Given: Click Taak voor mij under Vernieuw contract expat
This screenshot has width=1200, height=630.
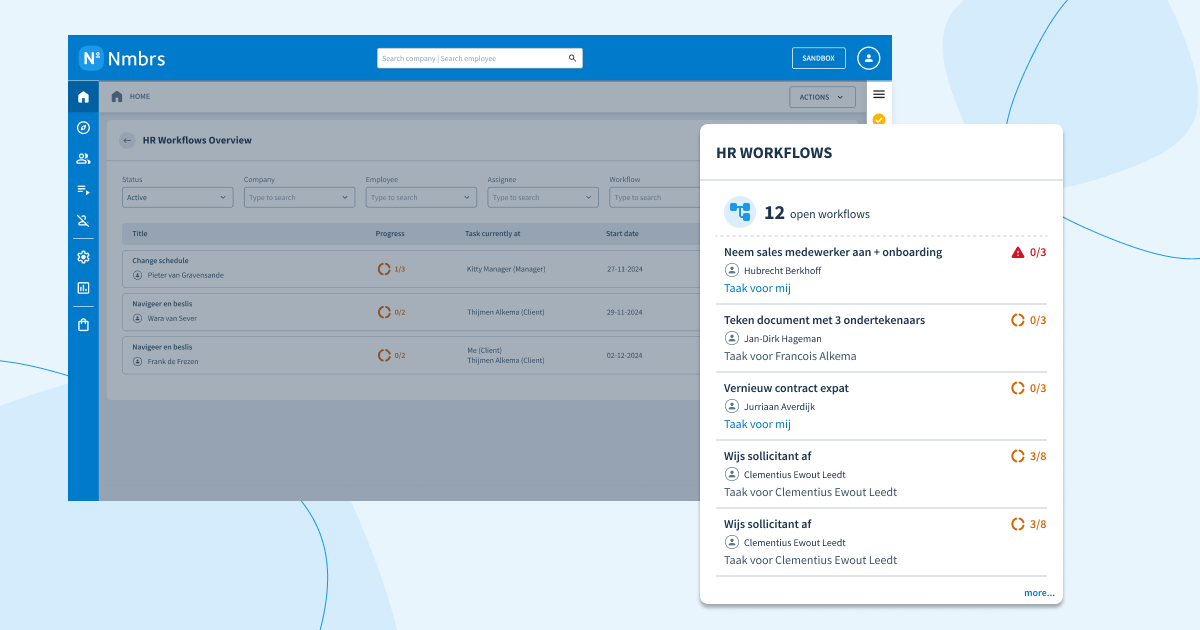Looking at the screenshot, I should click(757, 424).
